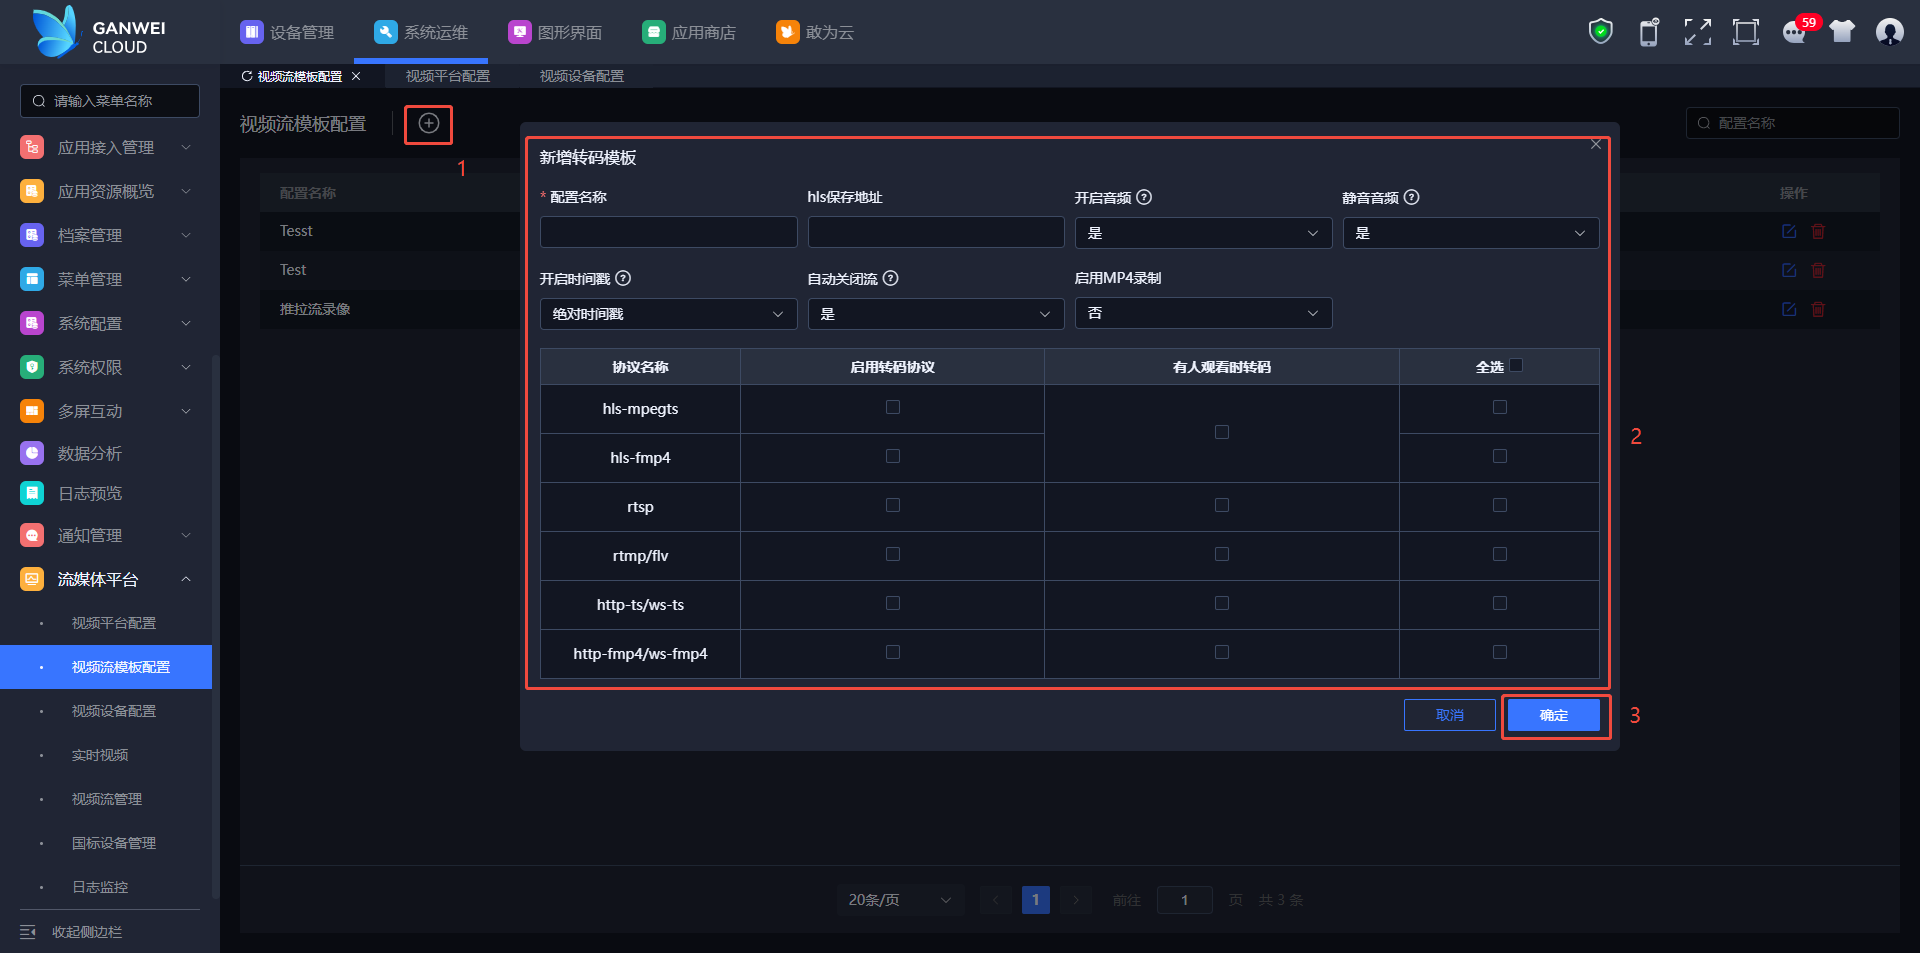Enable transcoding protocol for hls-mpegts
Image resolution: width=1920 pixels, height=953 pixels.
coord(893,408)
